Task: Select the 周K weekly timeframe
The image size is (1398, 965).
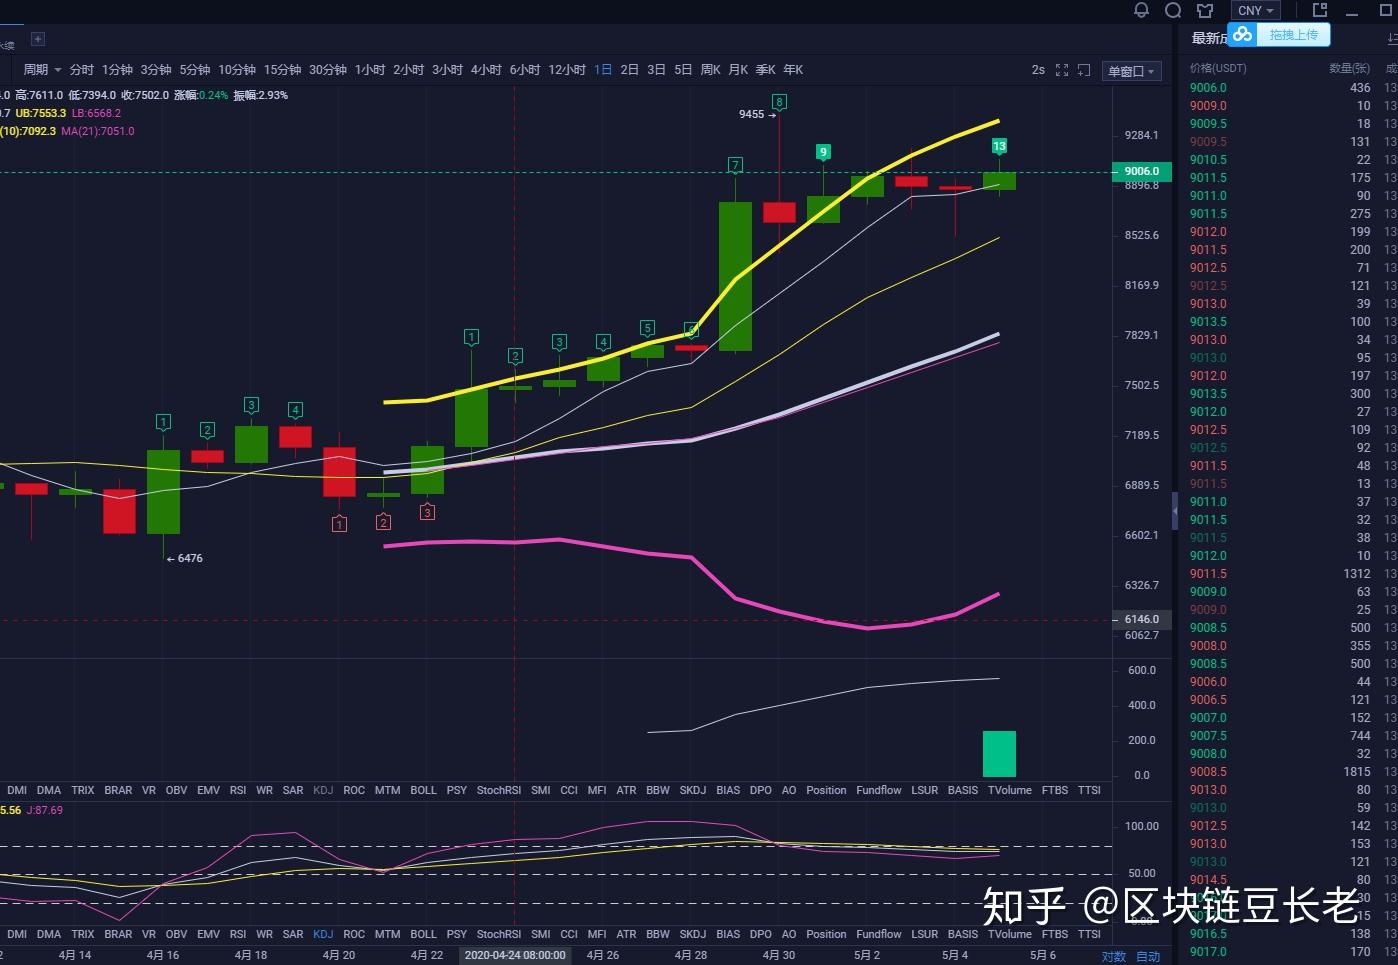Action: point(710,70)
